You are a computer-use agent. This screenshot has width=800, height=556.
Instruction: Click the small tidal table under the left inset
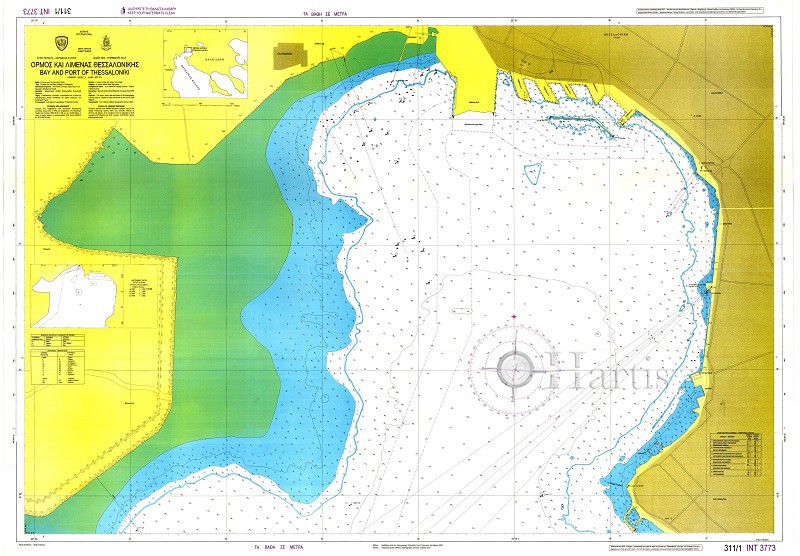pyautogui.click(x=58, y=341)
